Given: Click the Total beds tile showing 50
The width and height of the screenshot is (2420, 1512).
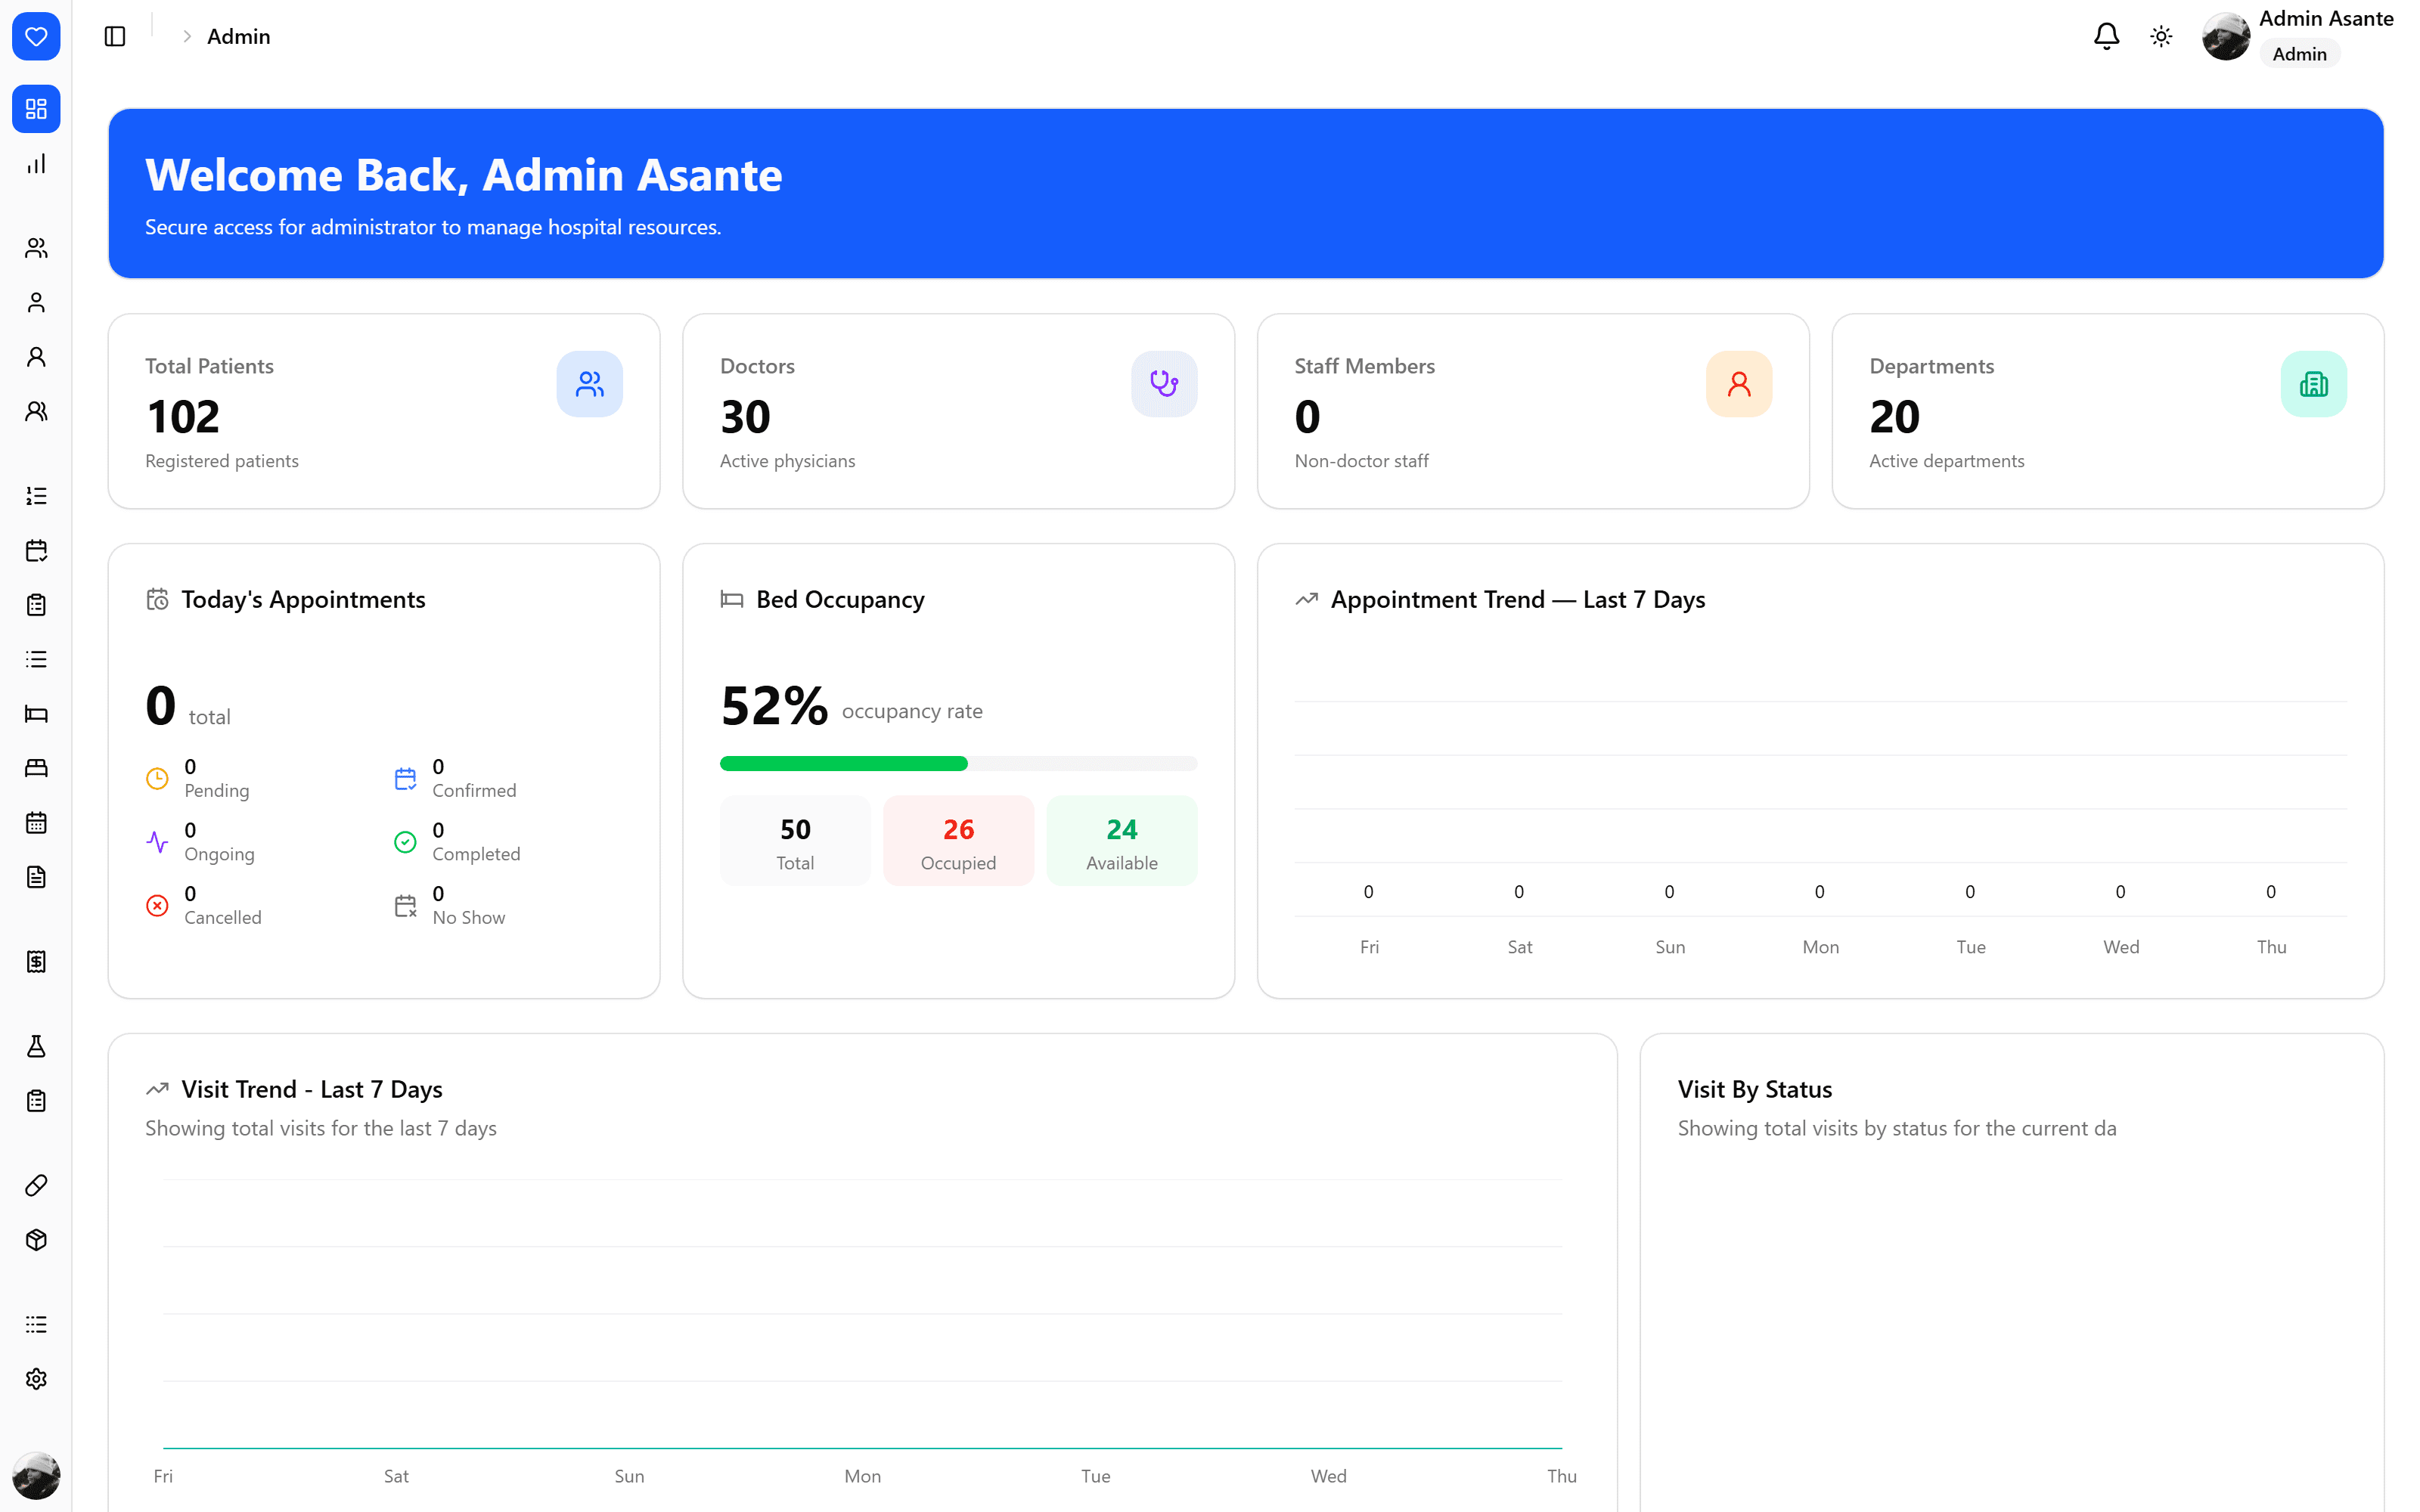Looking at the screenshot, I should tap(795, 841).
